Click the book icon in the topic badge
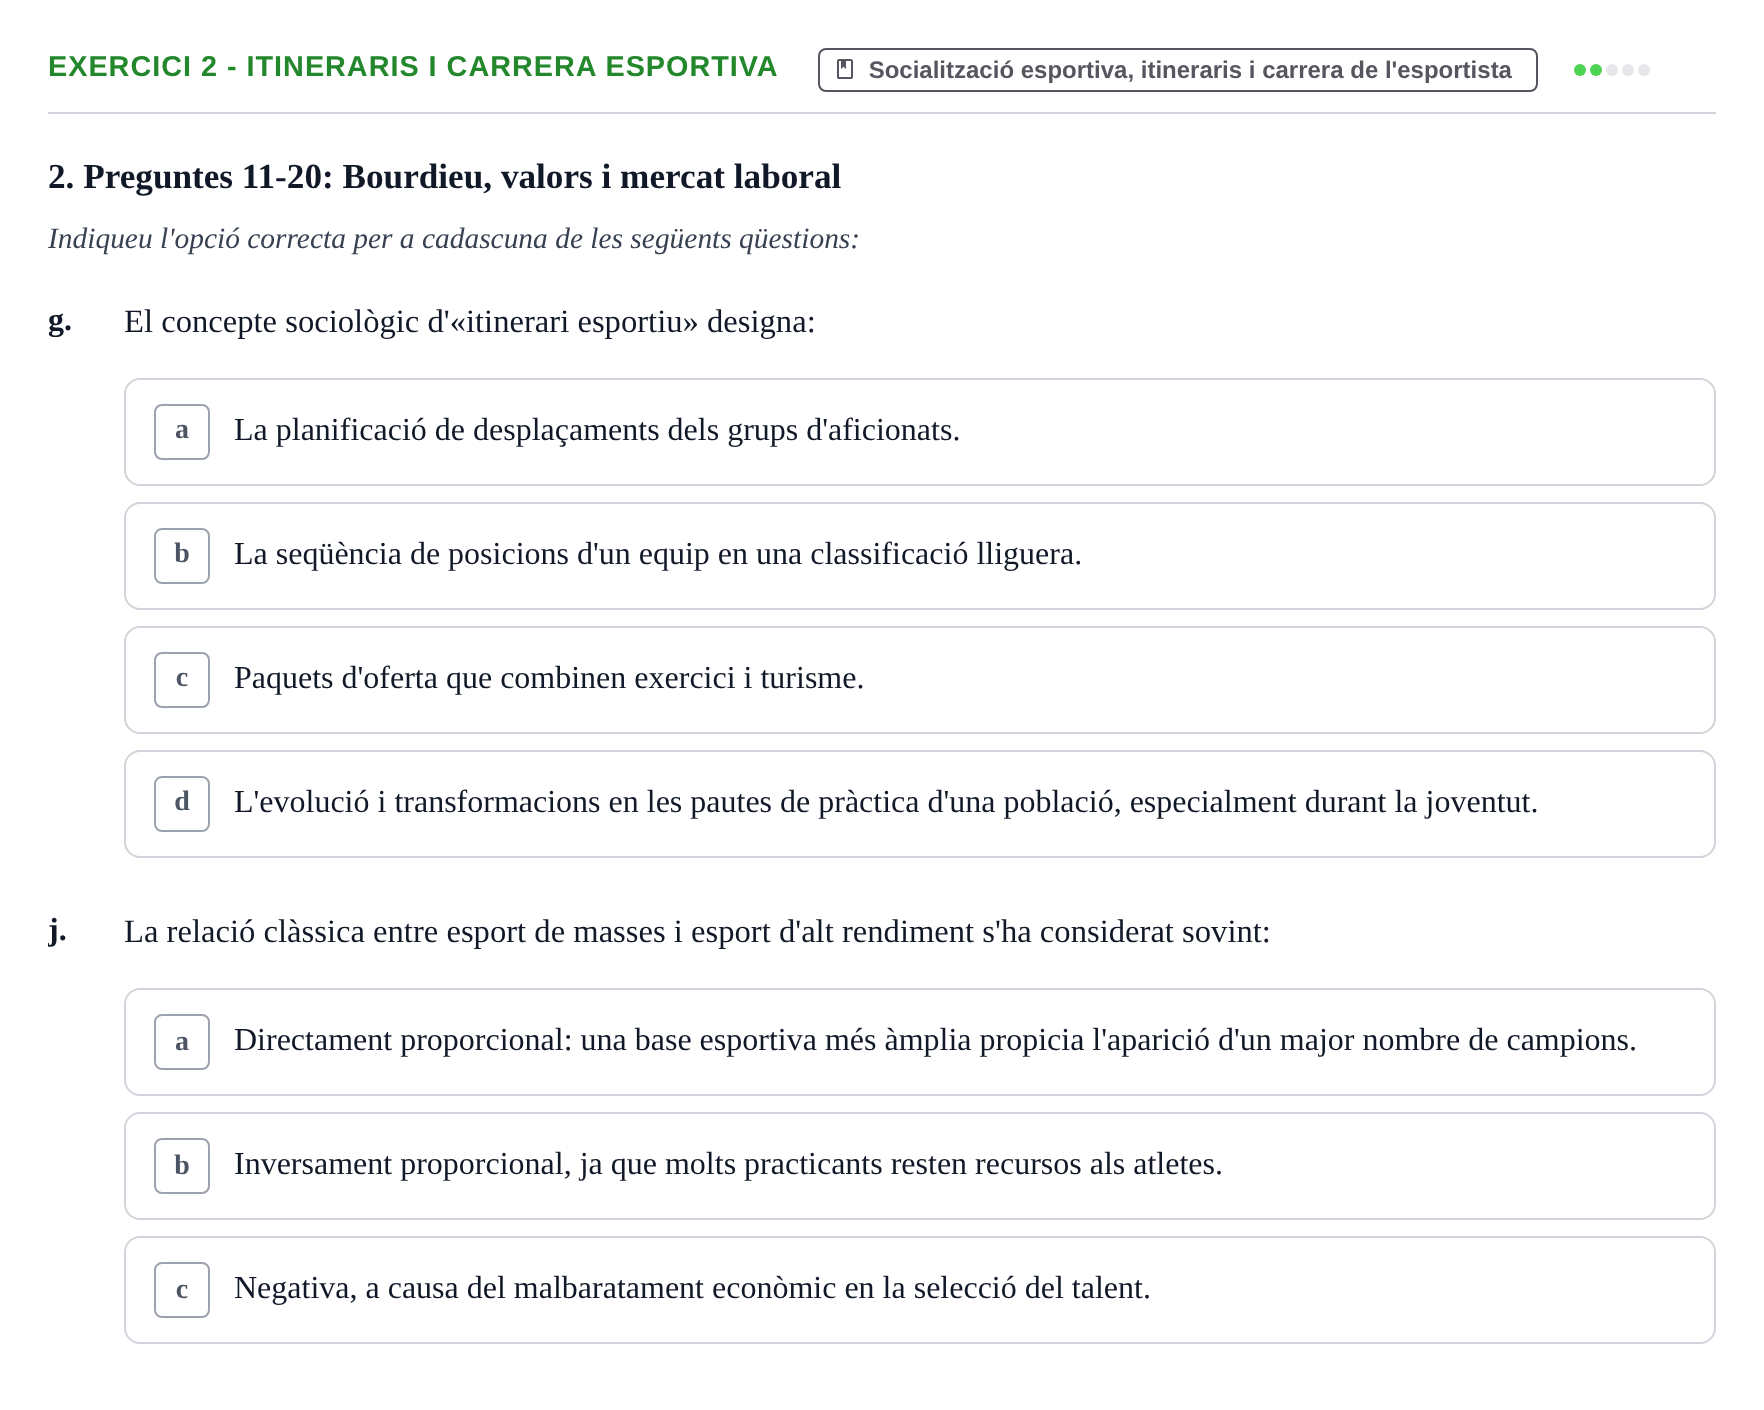Screen dimensions: 1764x1410 845,70
